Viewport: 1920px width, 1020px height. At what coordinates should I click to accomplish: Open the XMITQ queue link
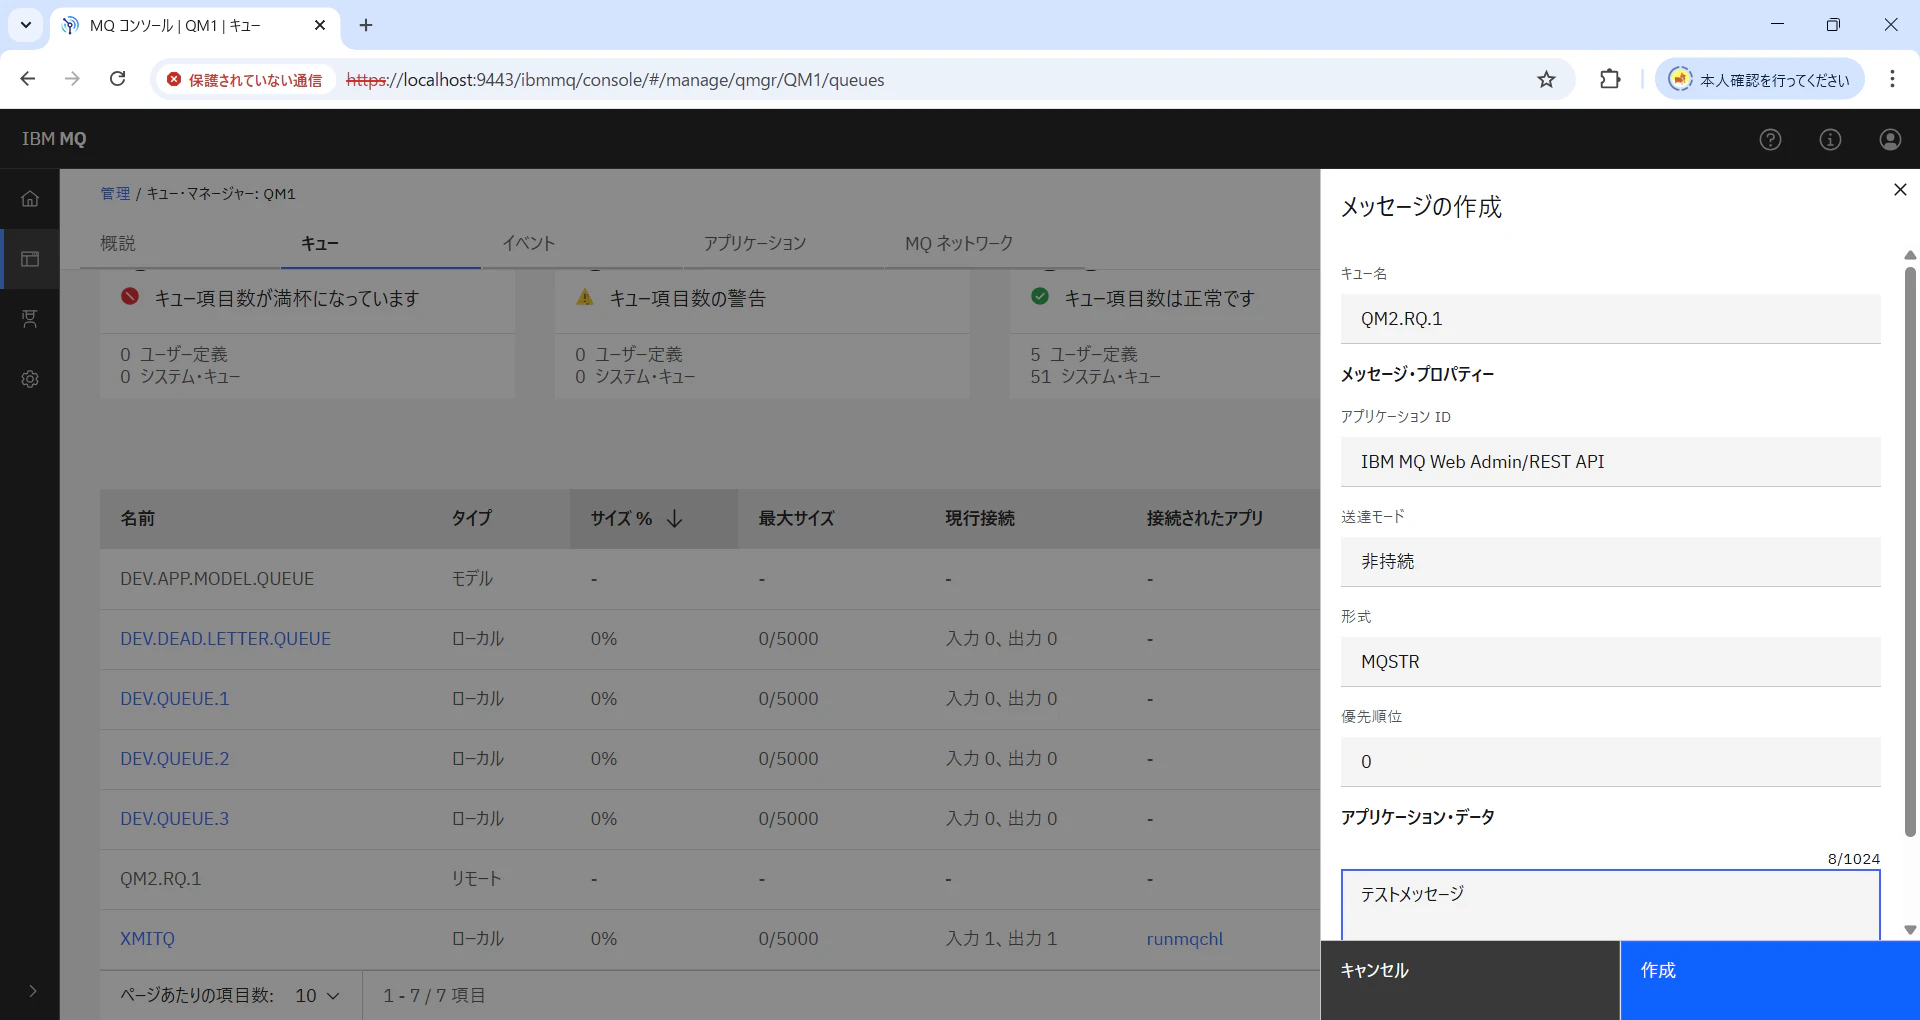pos(147,939)
